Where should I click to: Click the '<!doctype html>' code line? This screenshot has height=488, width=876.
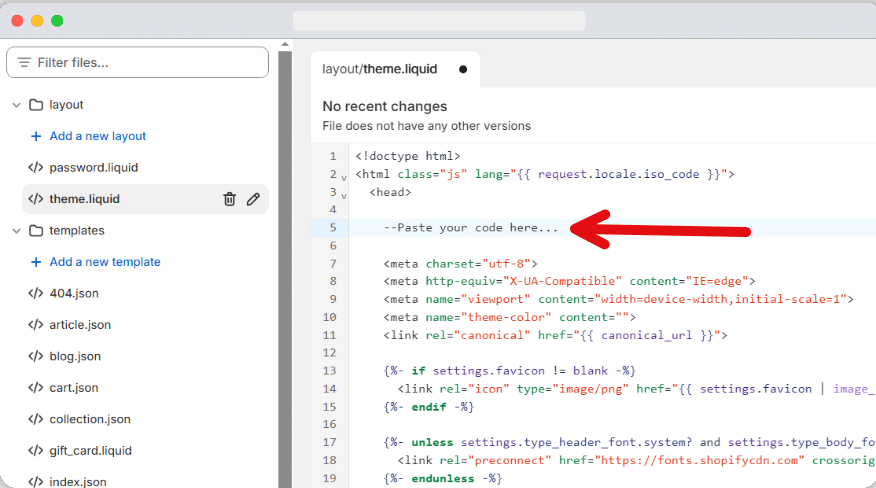408,156
